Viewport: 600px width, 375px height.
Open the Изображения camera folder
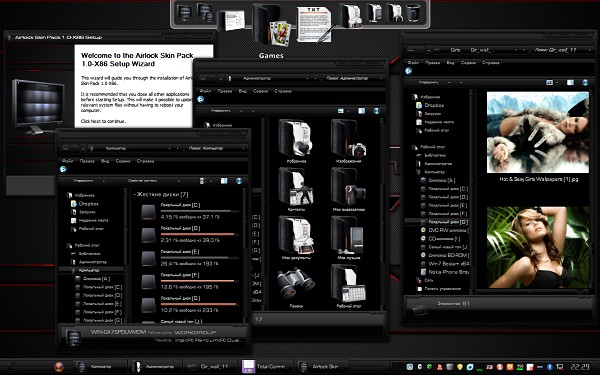point(349,138)
